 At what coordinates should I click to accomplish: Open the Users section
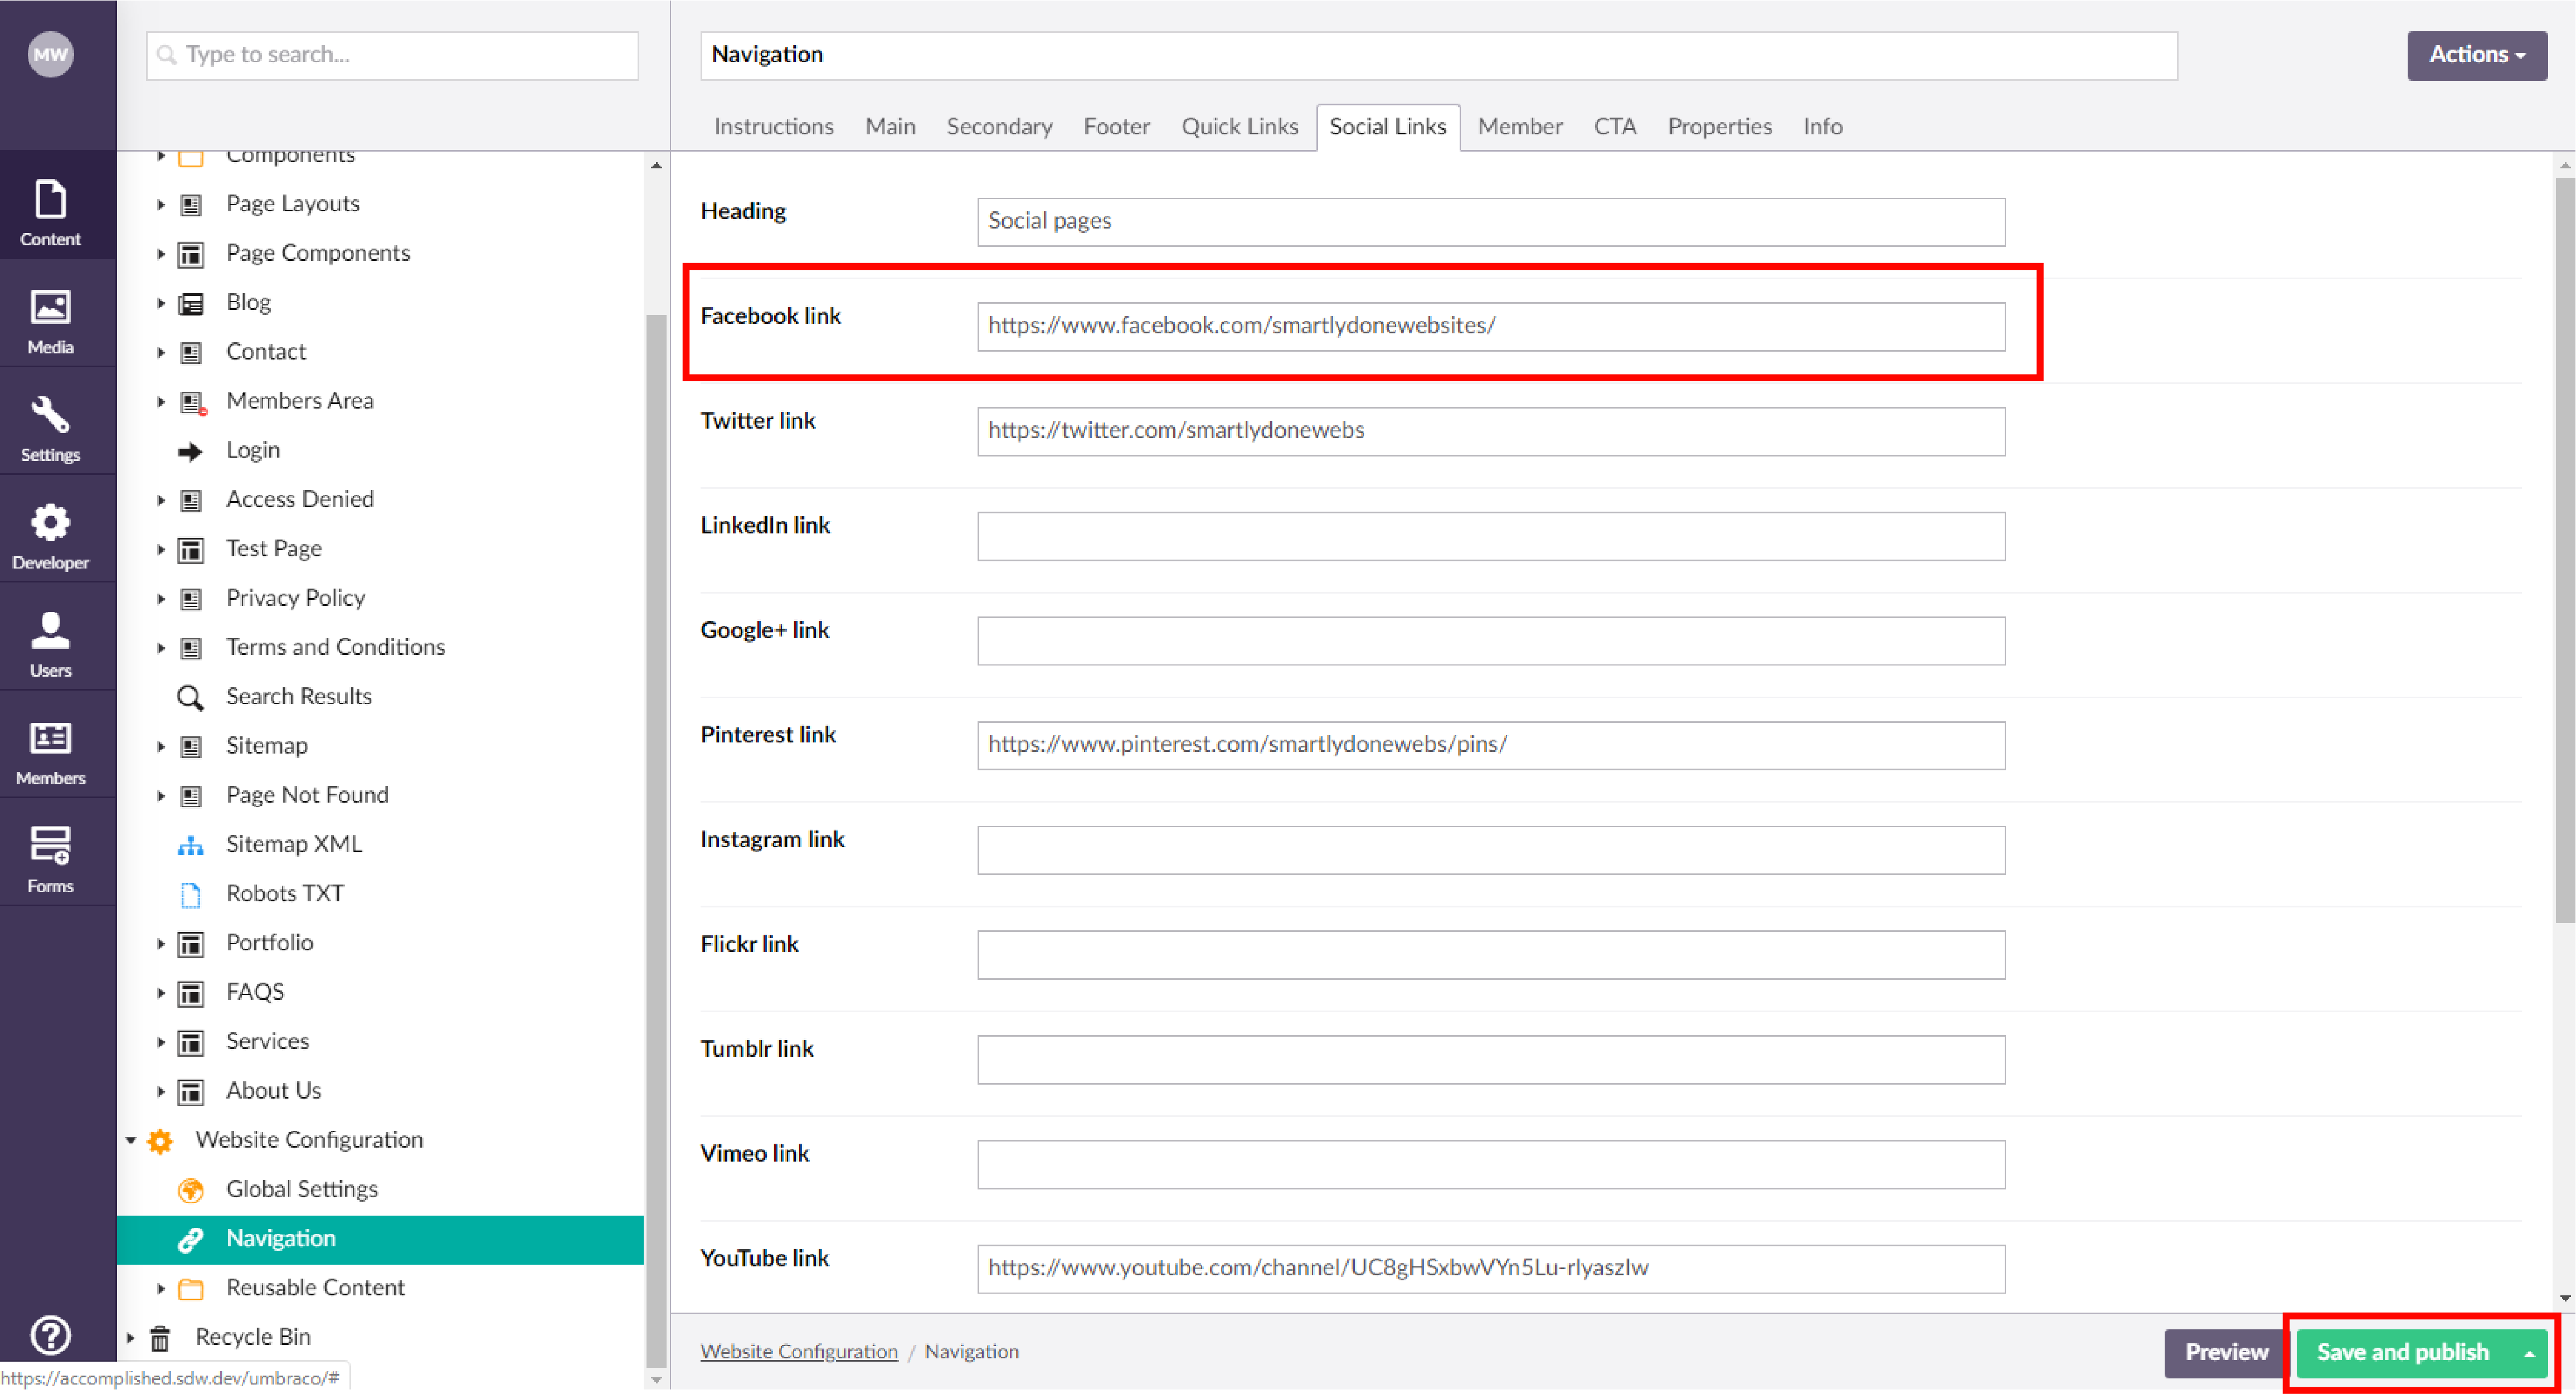pos(50,643)
